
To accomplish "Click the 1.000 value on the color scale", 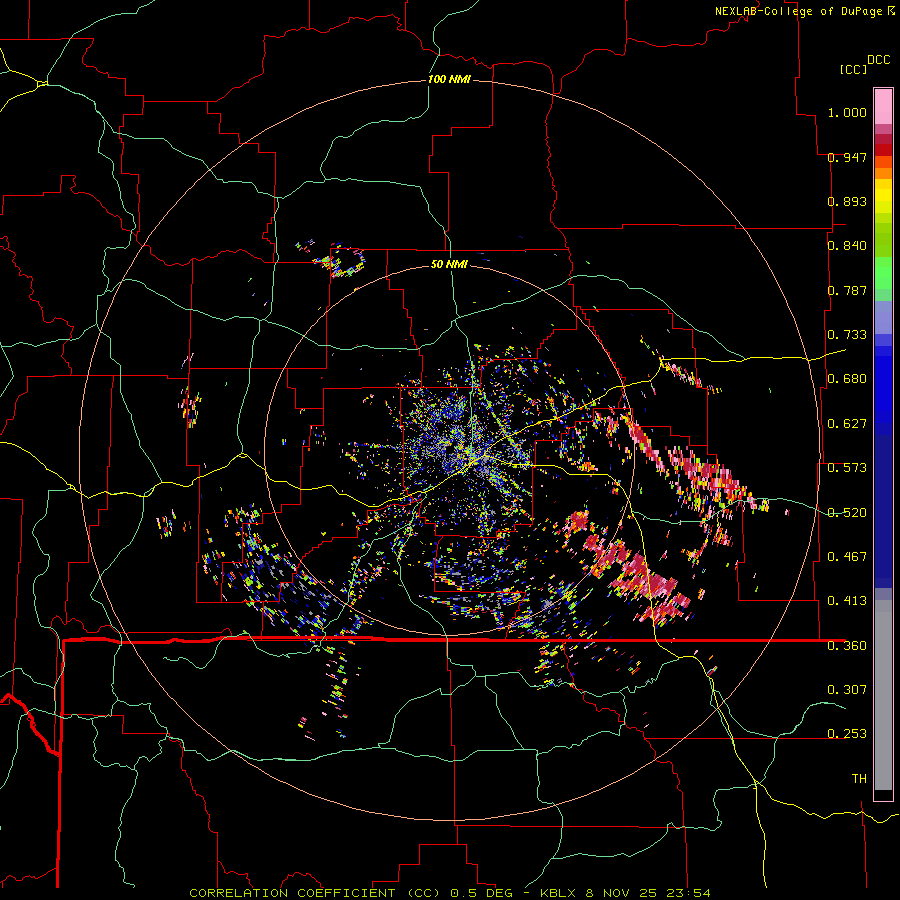I will 847,112.
